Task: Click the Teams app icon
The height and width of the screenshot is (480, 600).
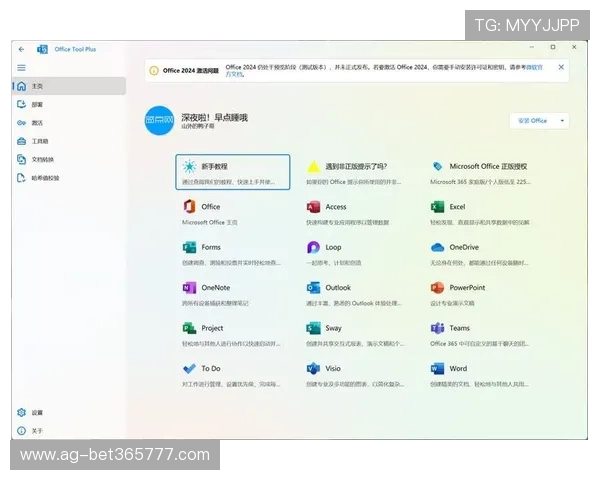Action: coord(437,328)
